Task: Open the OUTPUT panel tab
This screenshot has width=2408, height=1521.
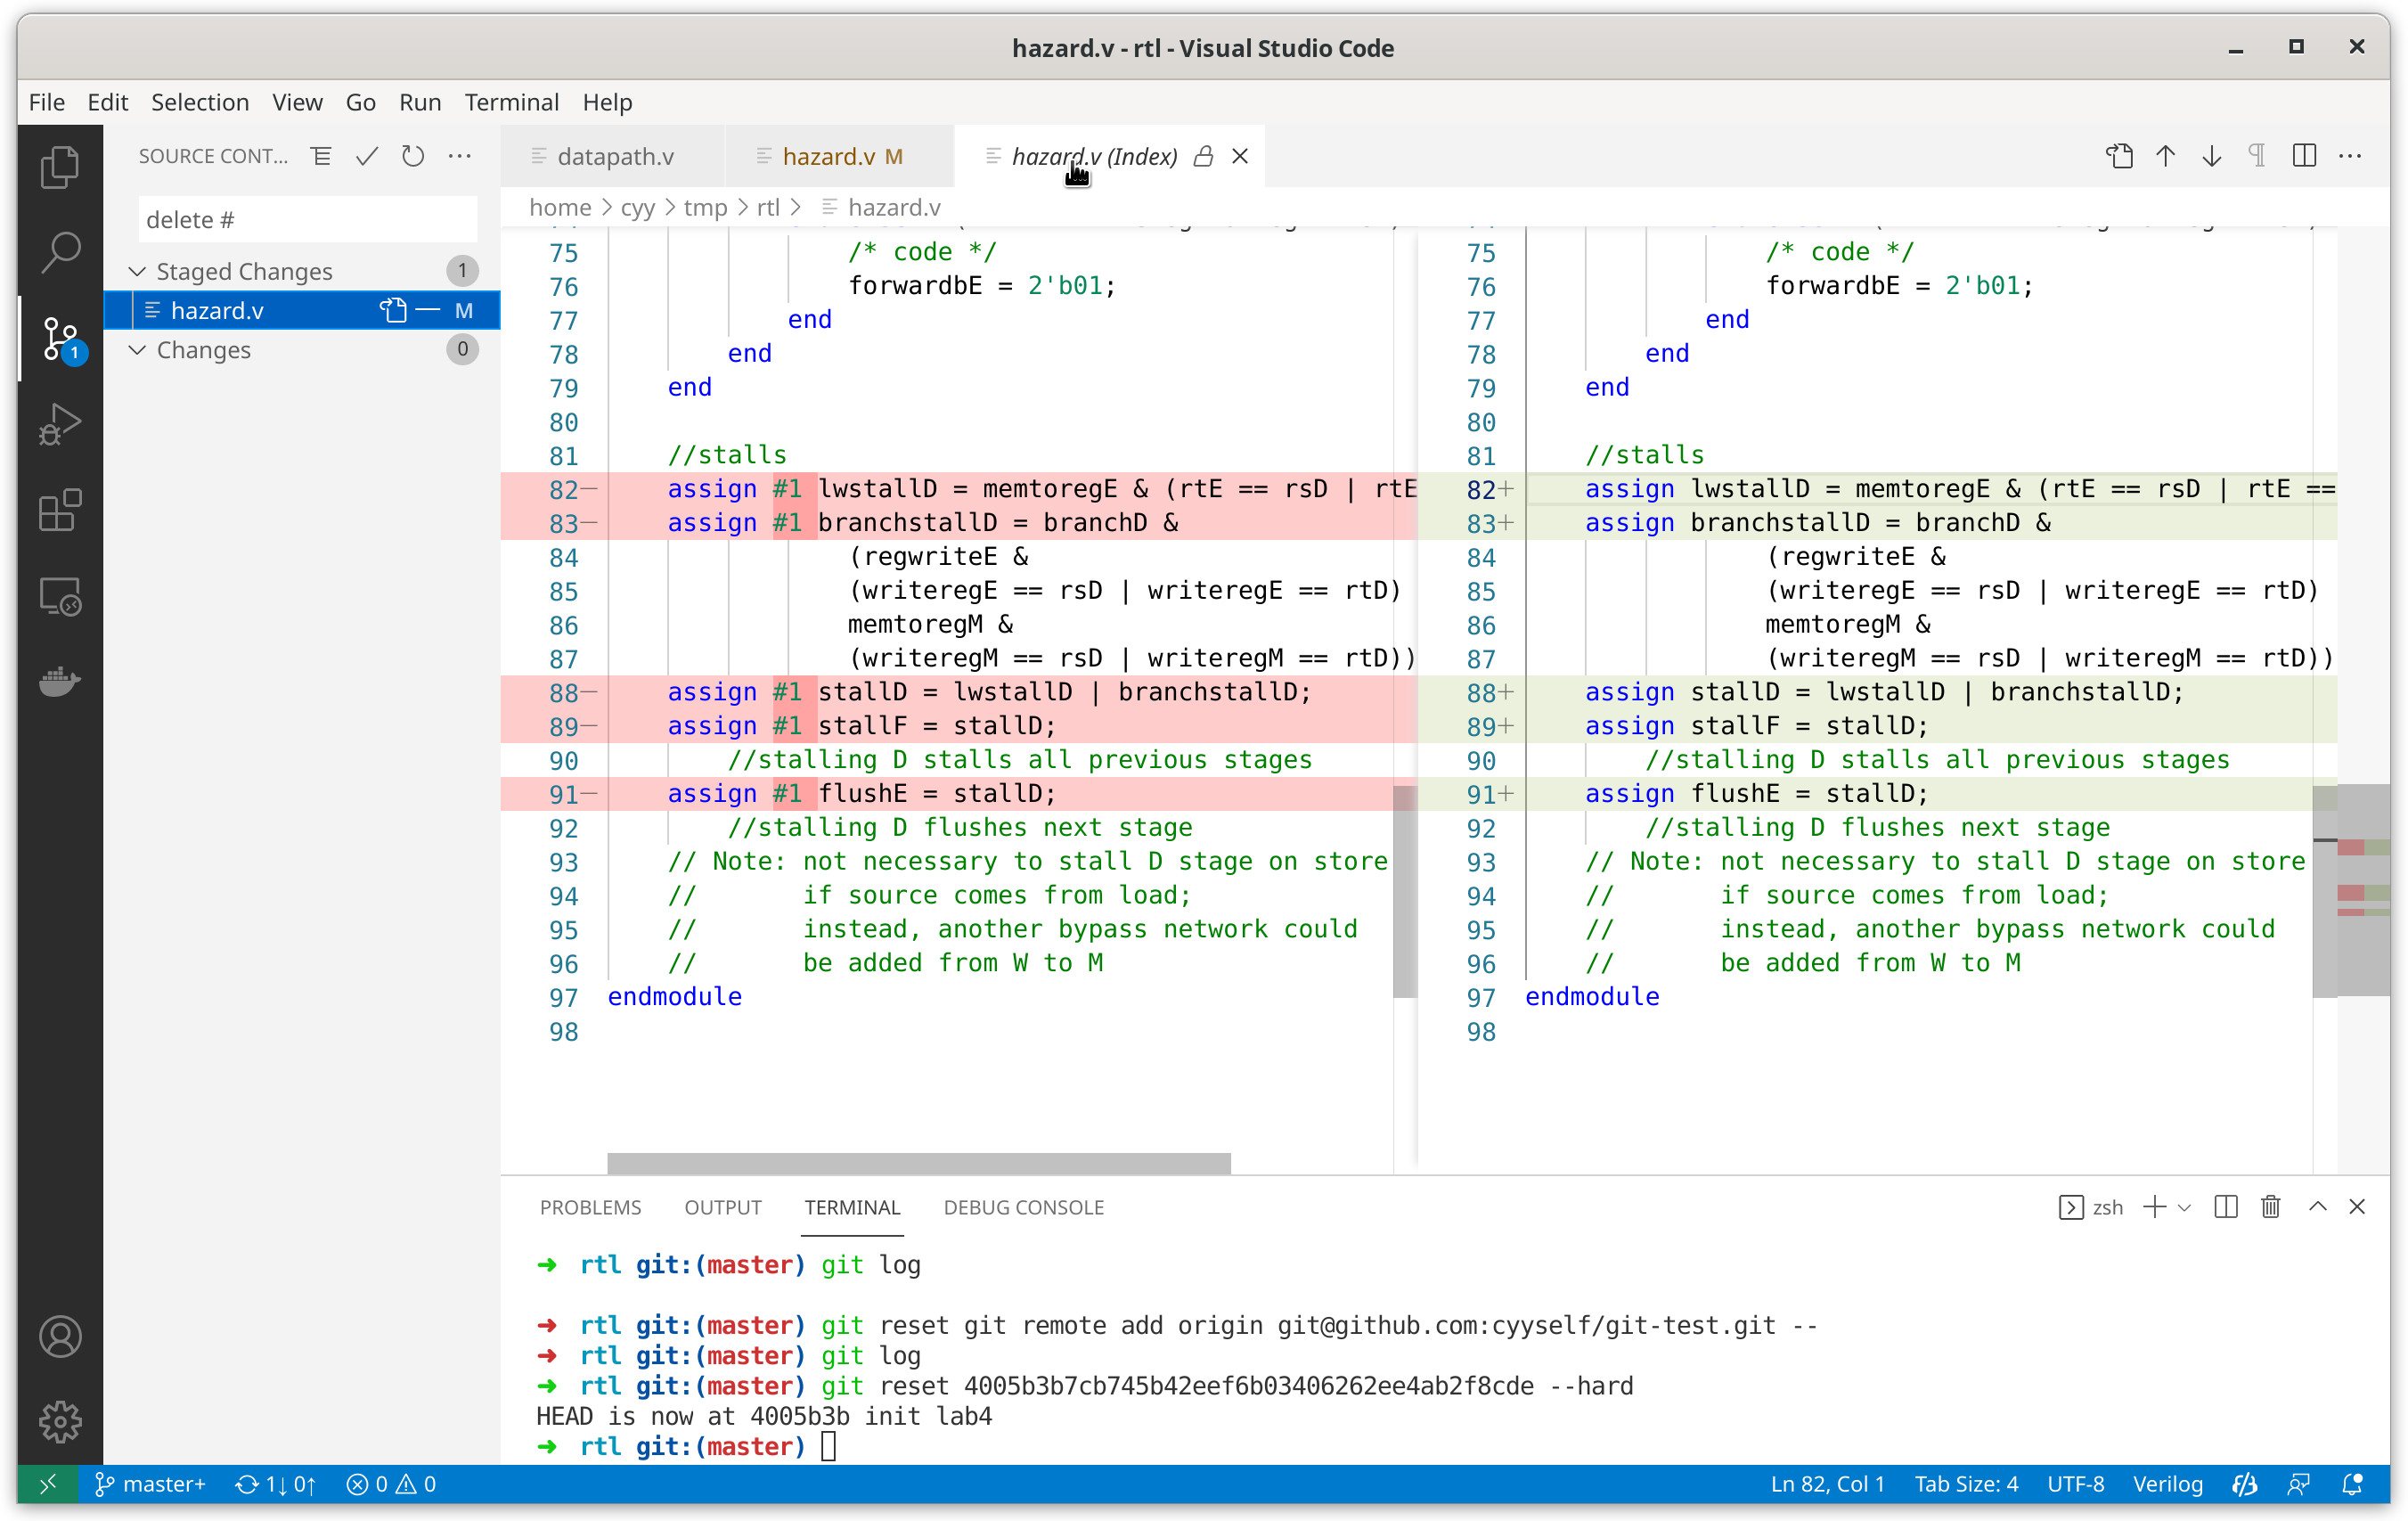Action: [x=723, y=1207]
